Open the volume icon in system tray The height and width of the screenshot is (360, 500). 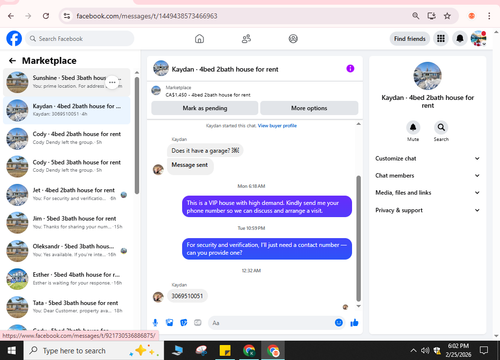click(x=425, y=350)
